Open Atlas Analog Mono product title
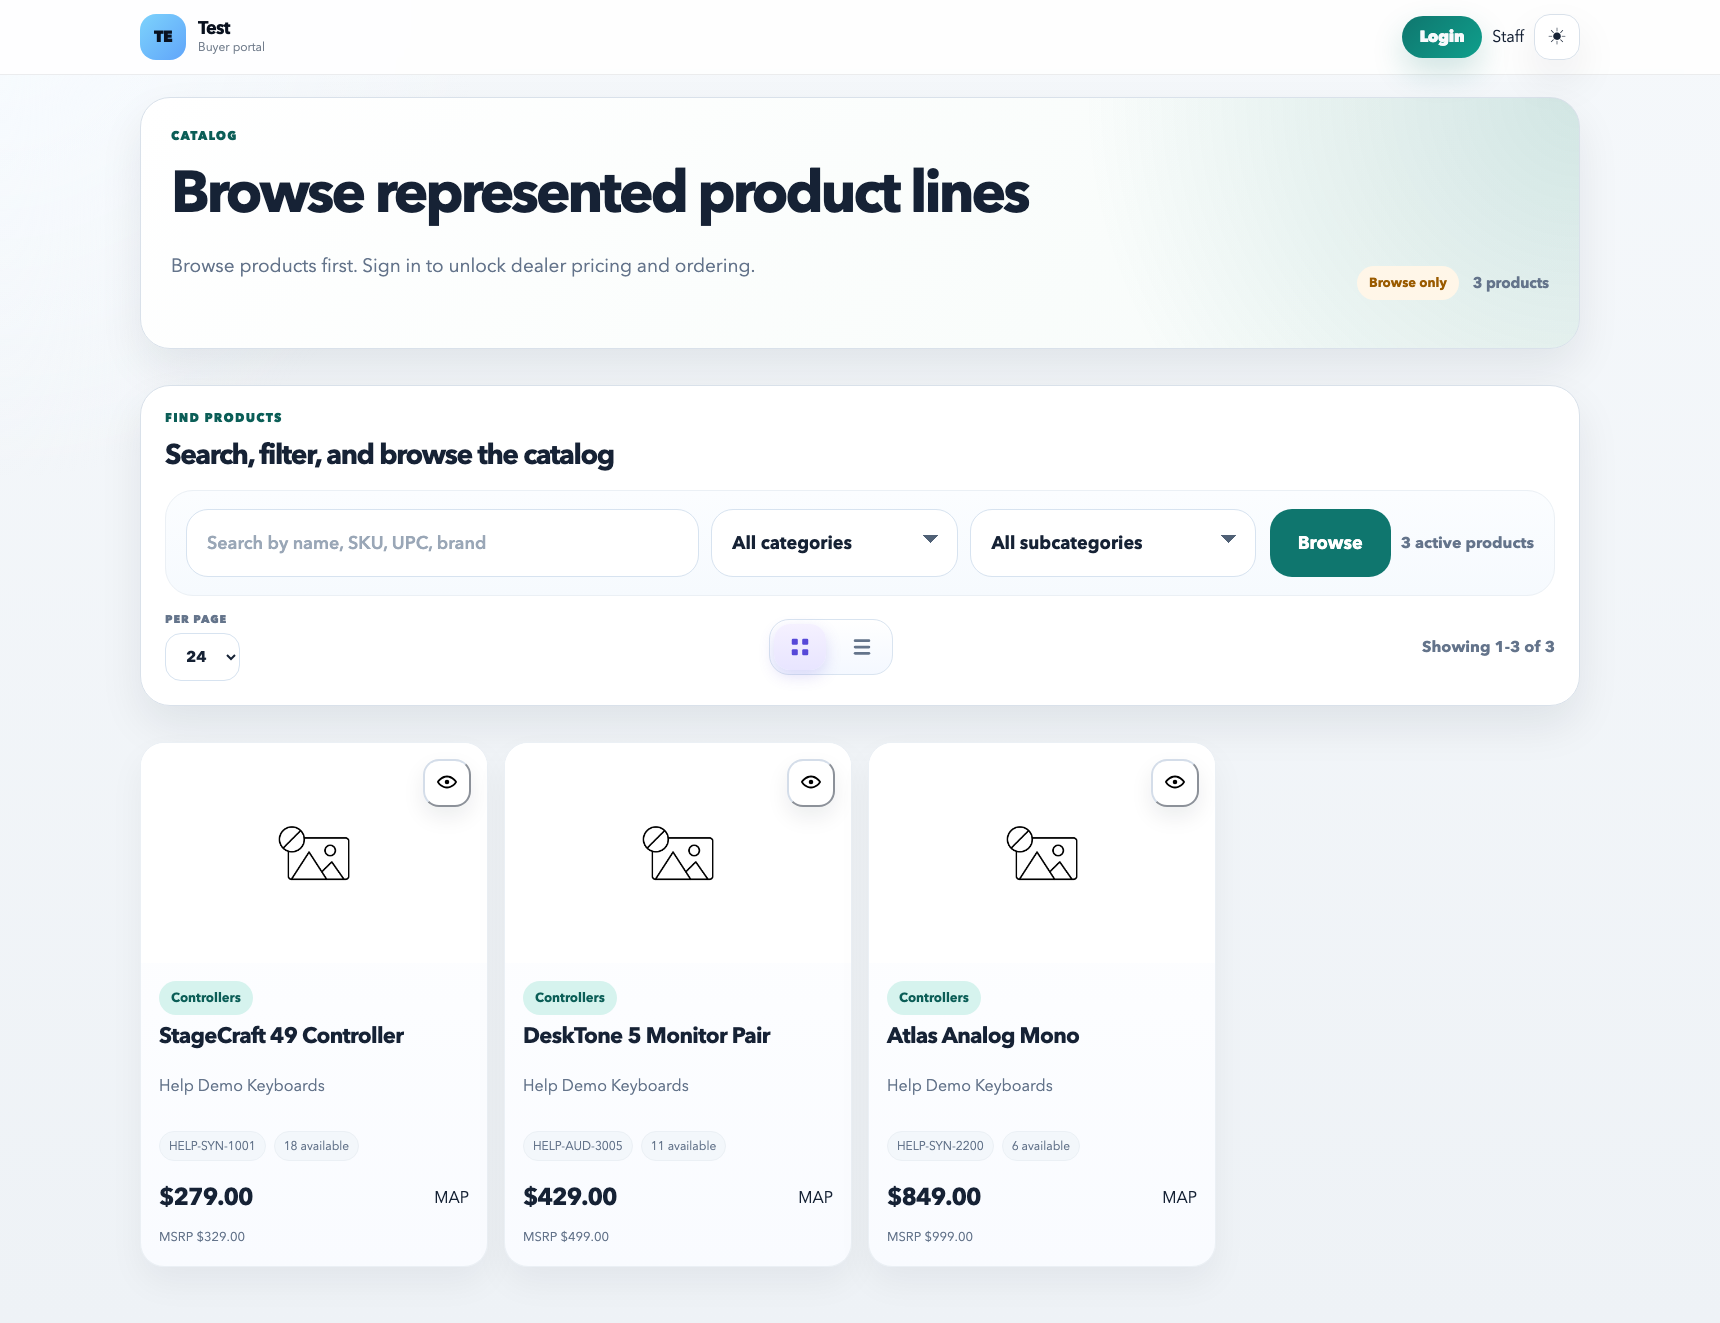 click(983, 1035)
